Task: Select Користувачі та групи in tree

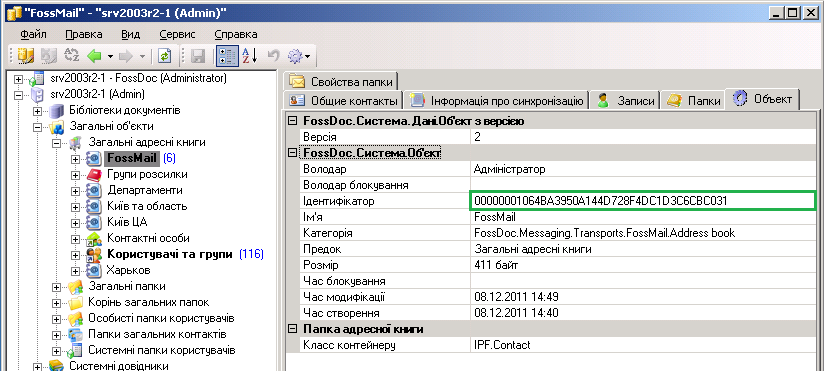Action: [x=169, y=254]
